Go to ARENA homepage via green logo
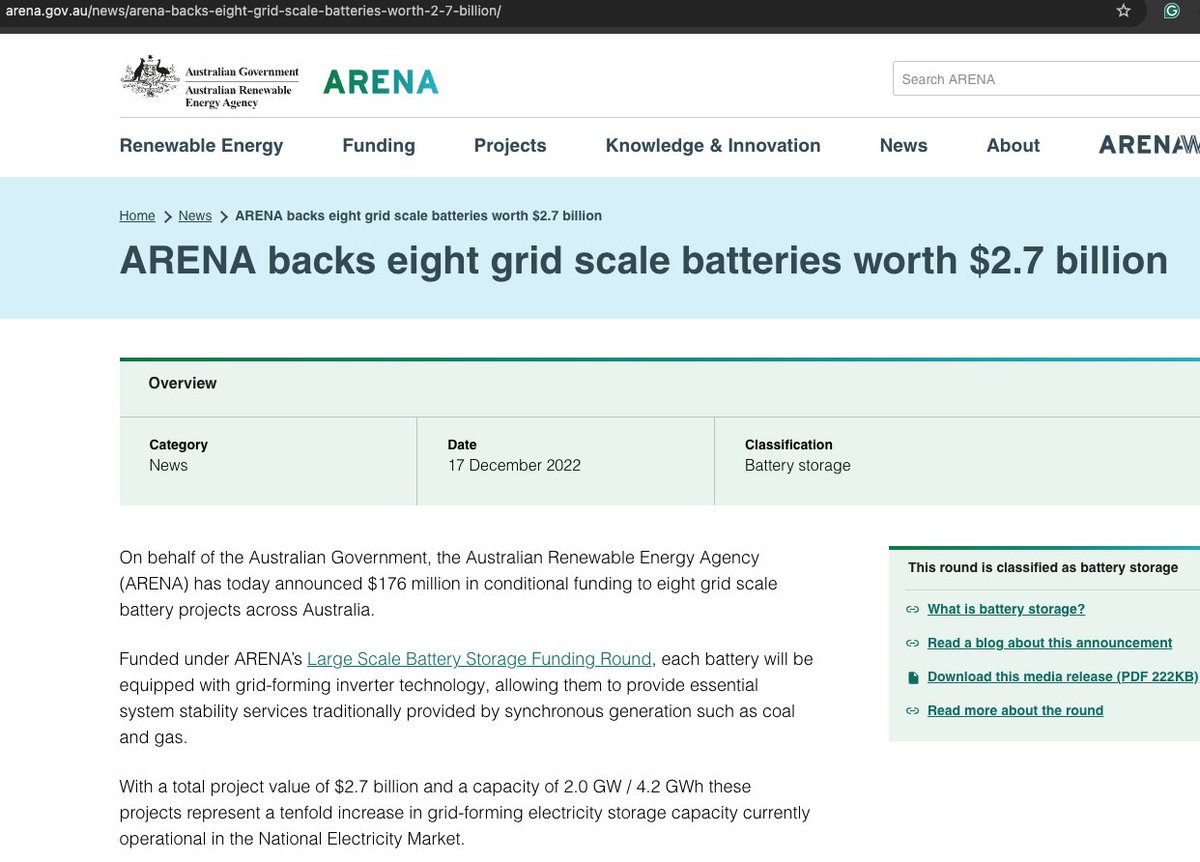 coord(380,81)
